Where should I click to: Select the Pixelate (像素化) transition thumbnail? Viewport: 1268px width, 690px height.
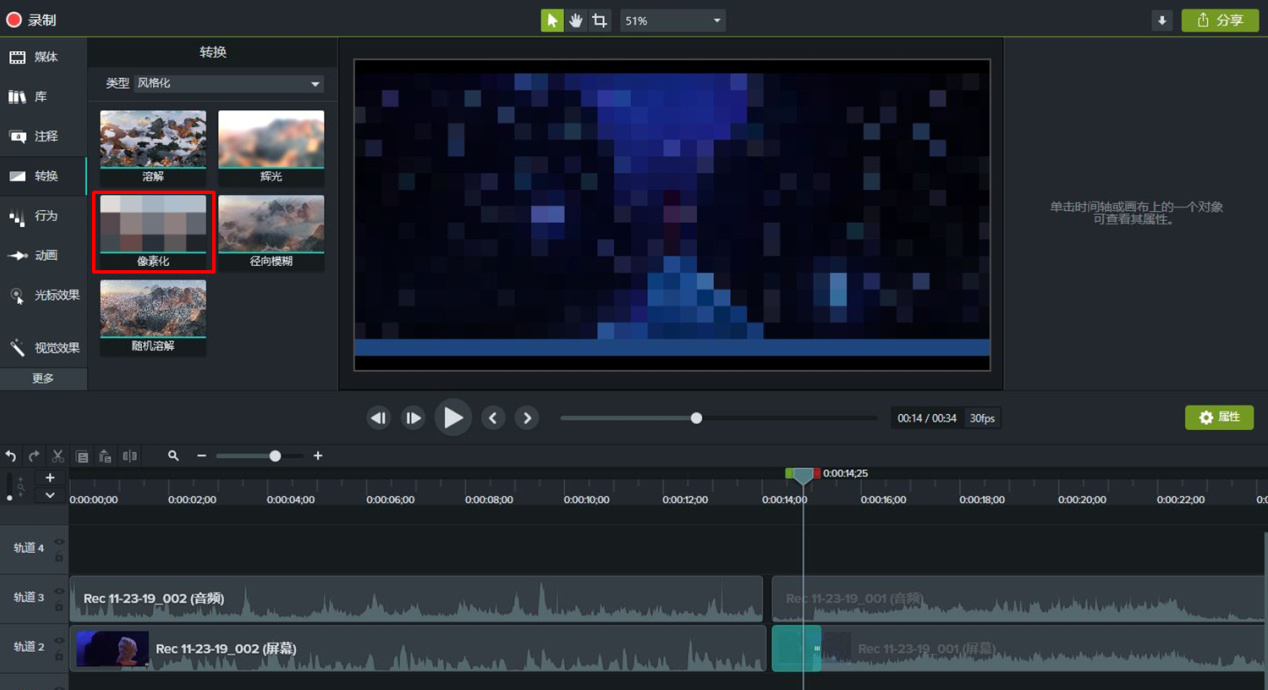click(x=153, y=232)
